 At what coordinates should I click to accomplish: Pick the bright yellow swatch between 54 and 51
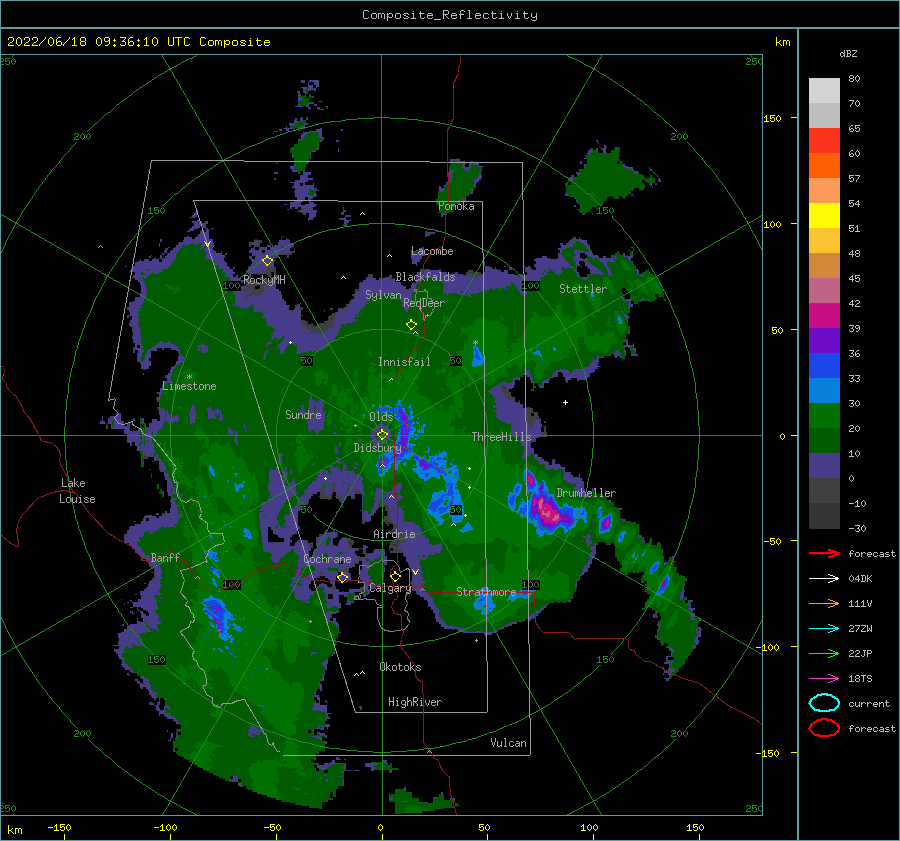click(x=824, y=216)
